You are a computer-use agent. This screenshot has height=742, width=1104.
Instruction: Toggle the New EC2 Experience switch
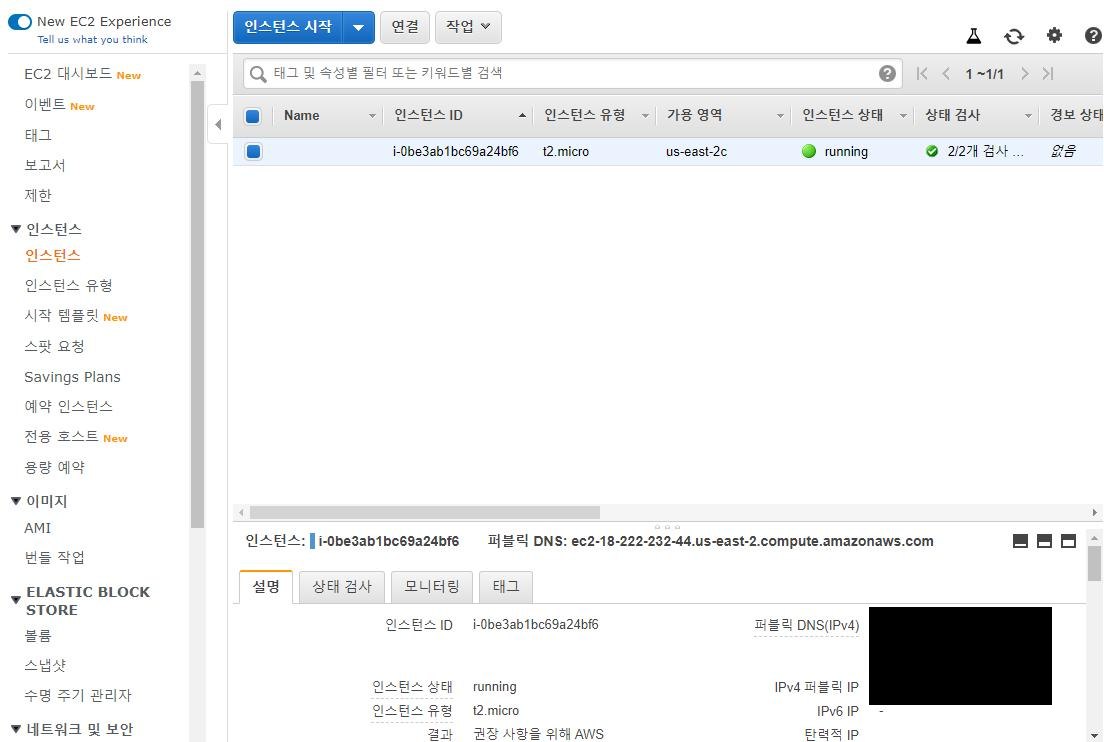click(x=20, y=22)
